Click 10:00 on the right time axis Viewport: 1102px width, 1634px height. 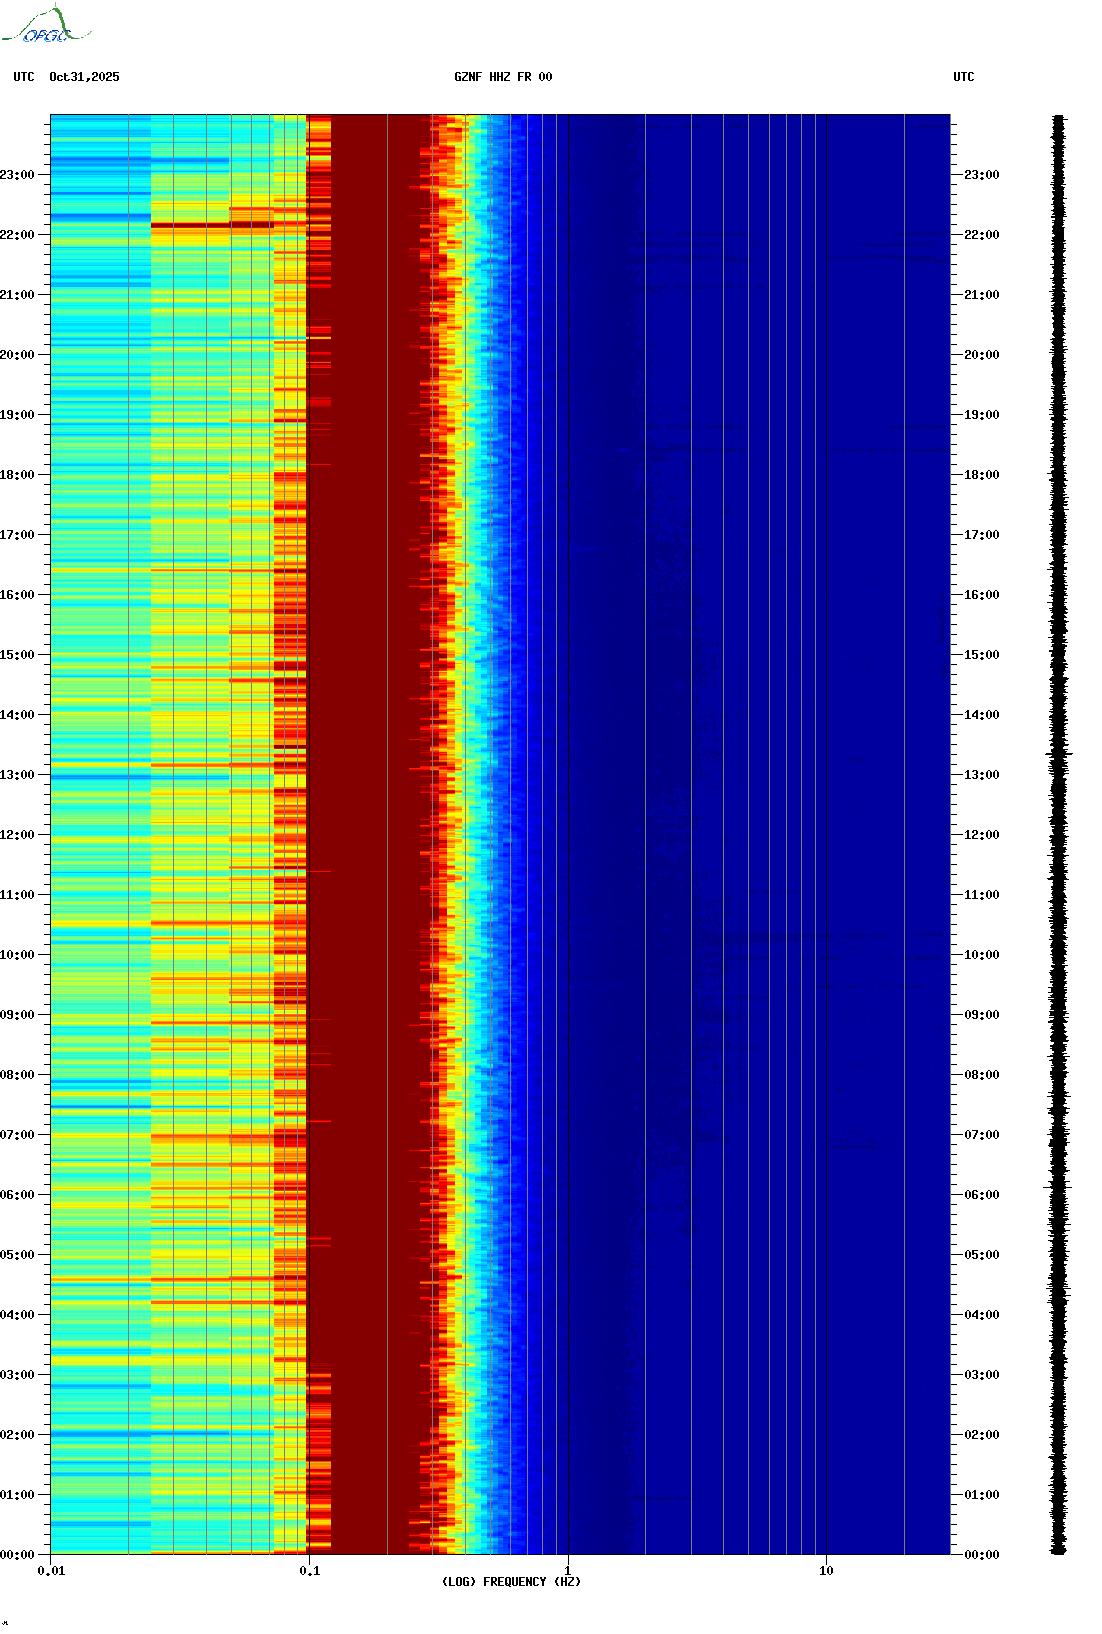[x=982, y=955]
